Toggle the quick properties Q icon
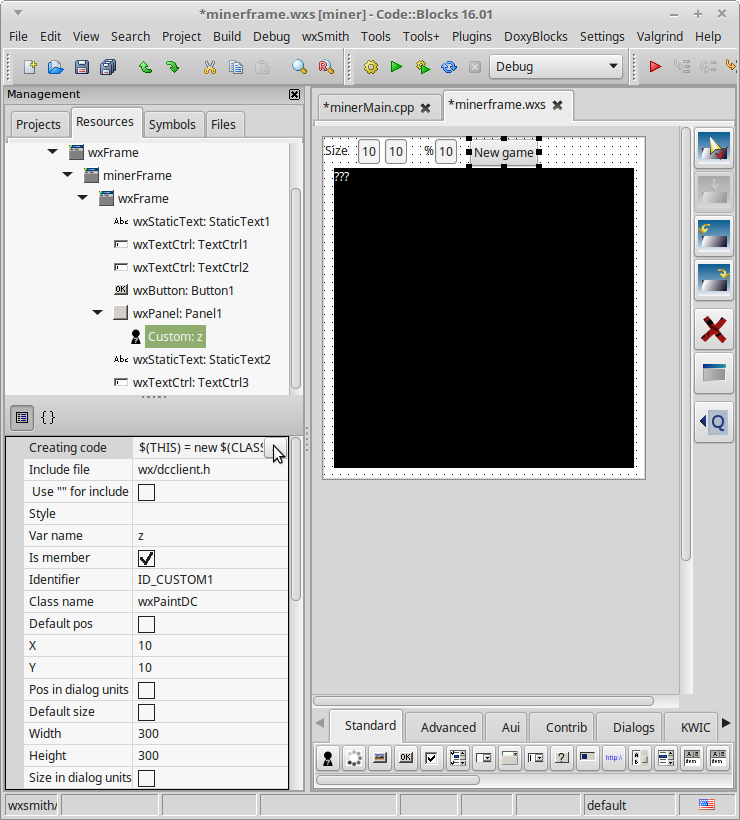Viewport: 740px width, 820px height. tap(714, 422)
